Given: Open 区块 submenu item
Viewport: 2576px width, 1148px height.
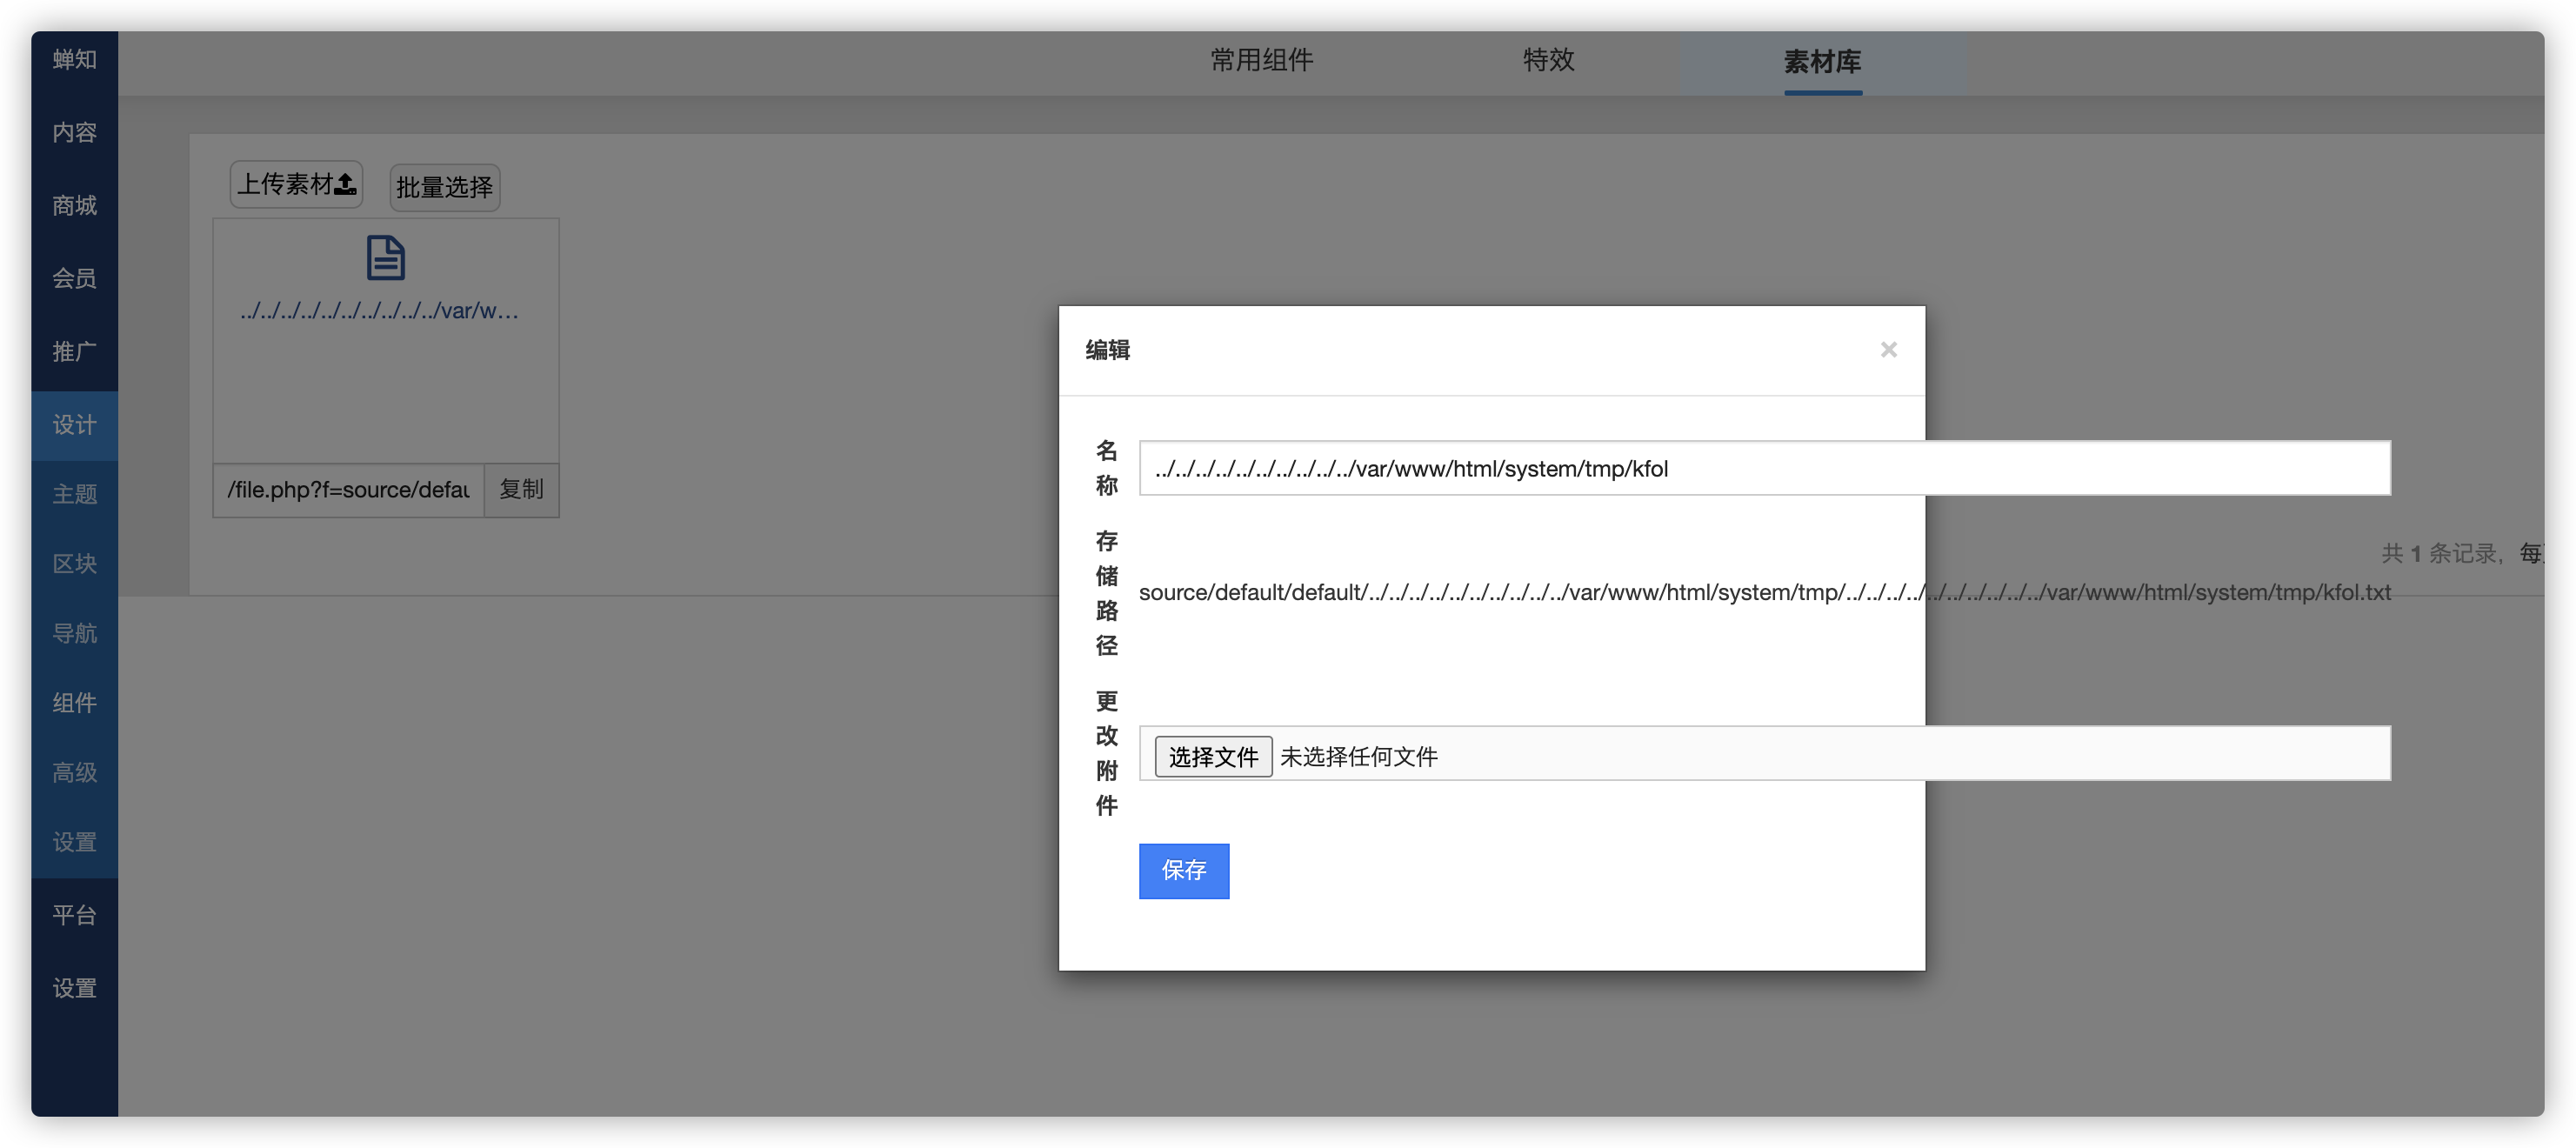Looking at the screenshot, I should pyautogui.click(x=74, y=564).
